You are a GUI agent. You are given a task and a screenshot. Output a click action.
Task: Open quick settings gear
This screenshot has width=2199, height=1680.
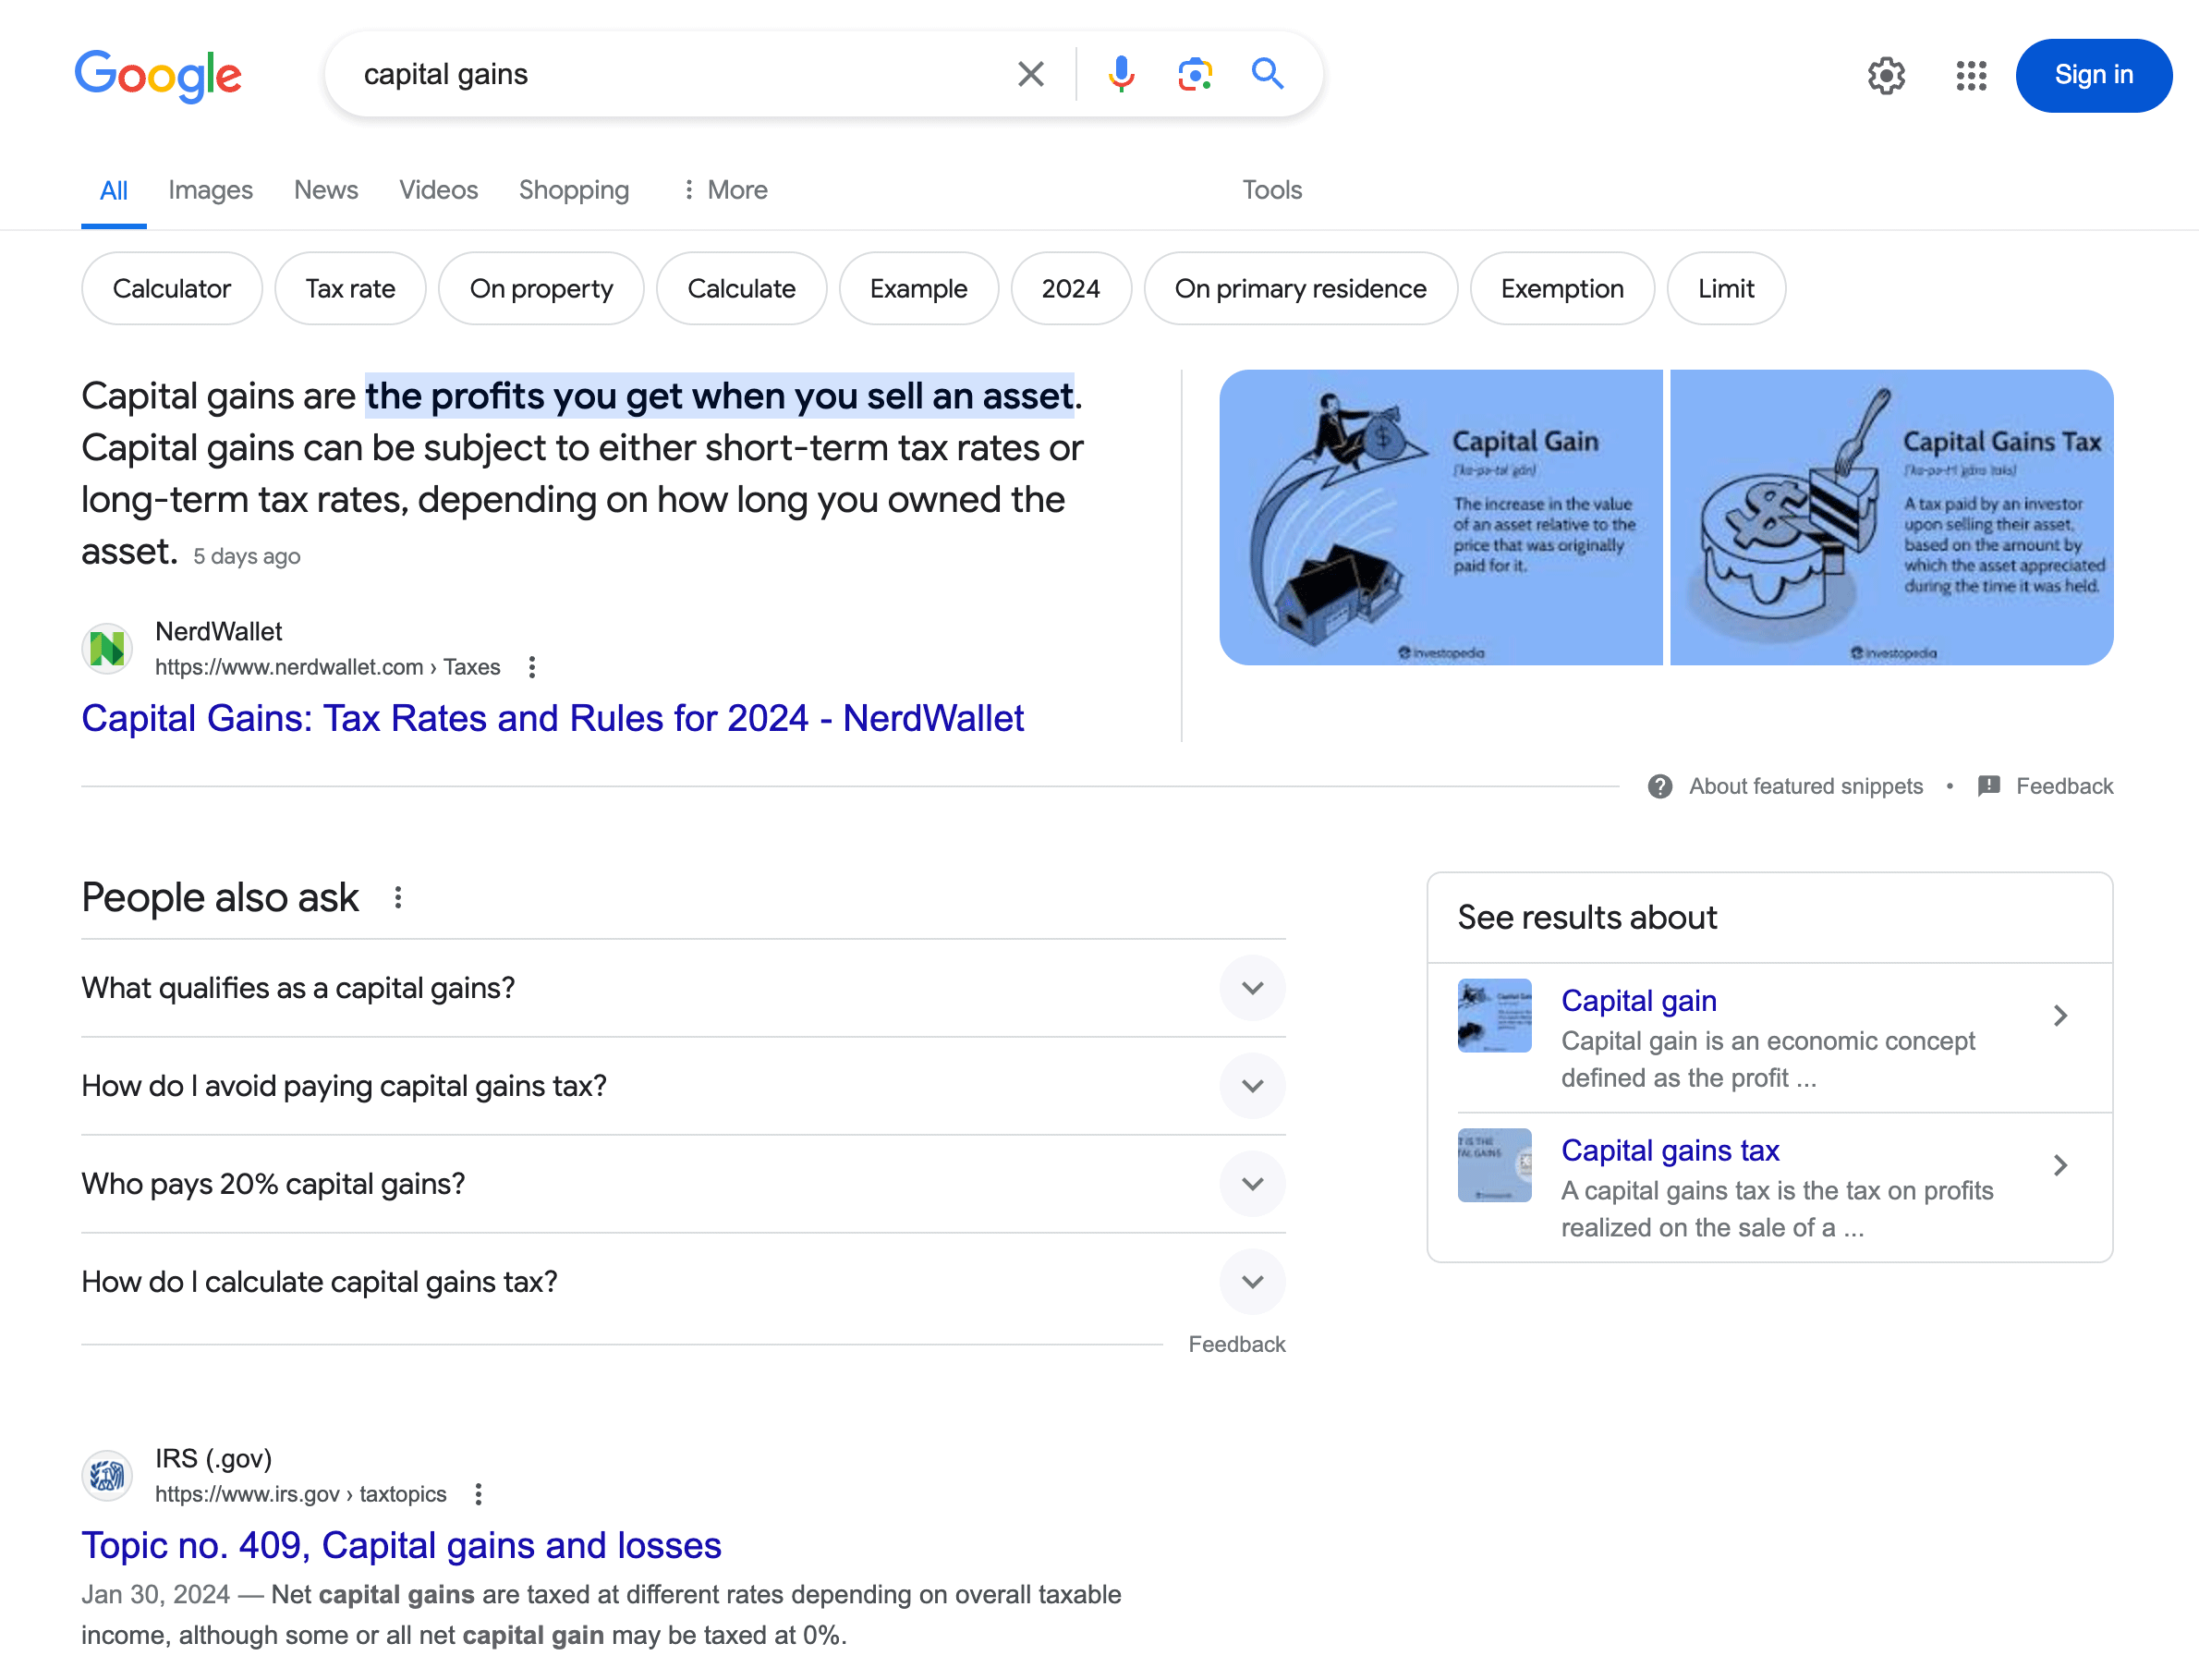1887,75
